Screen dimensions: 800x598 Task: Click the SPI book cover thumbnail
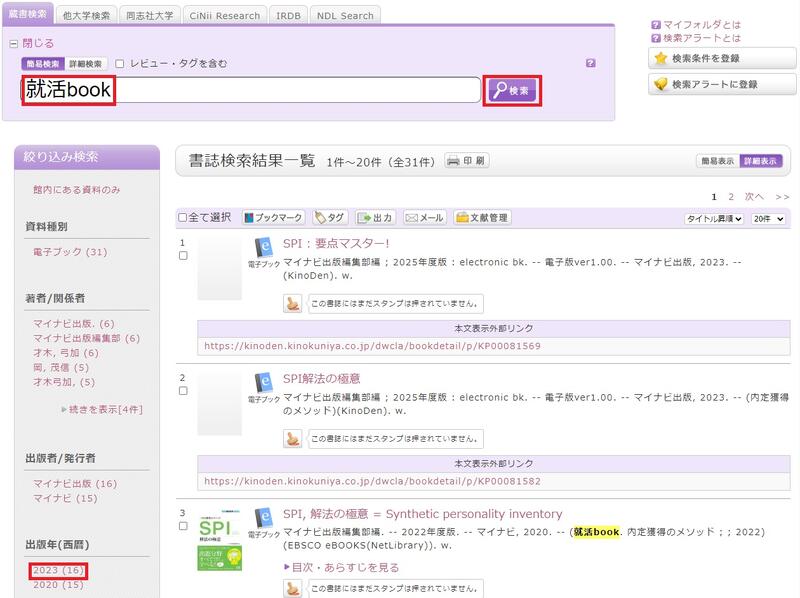click(220, 540)
